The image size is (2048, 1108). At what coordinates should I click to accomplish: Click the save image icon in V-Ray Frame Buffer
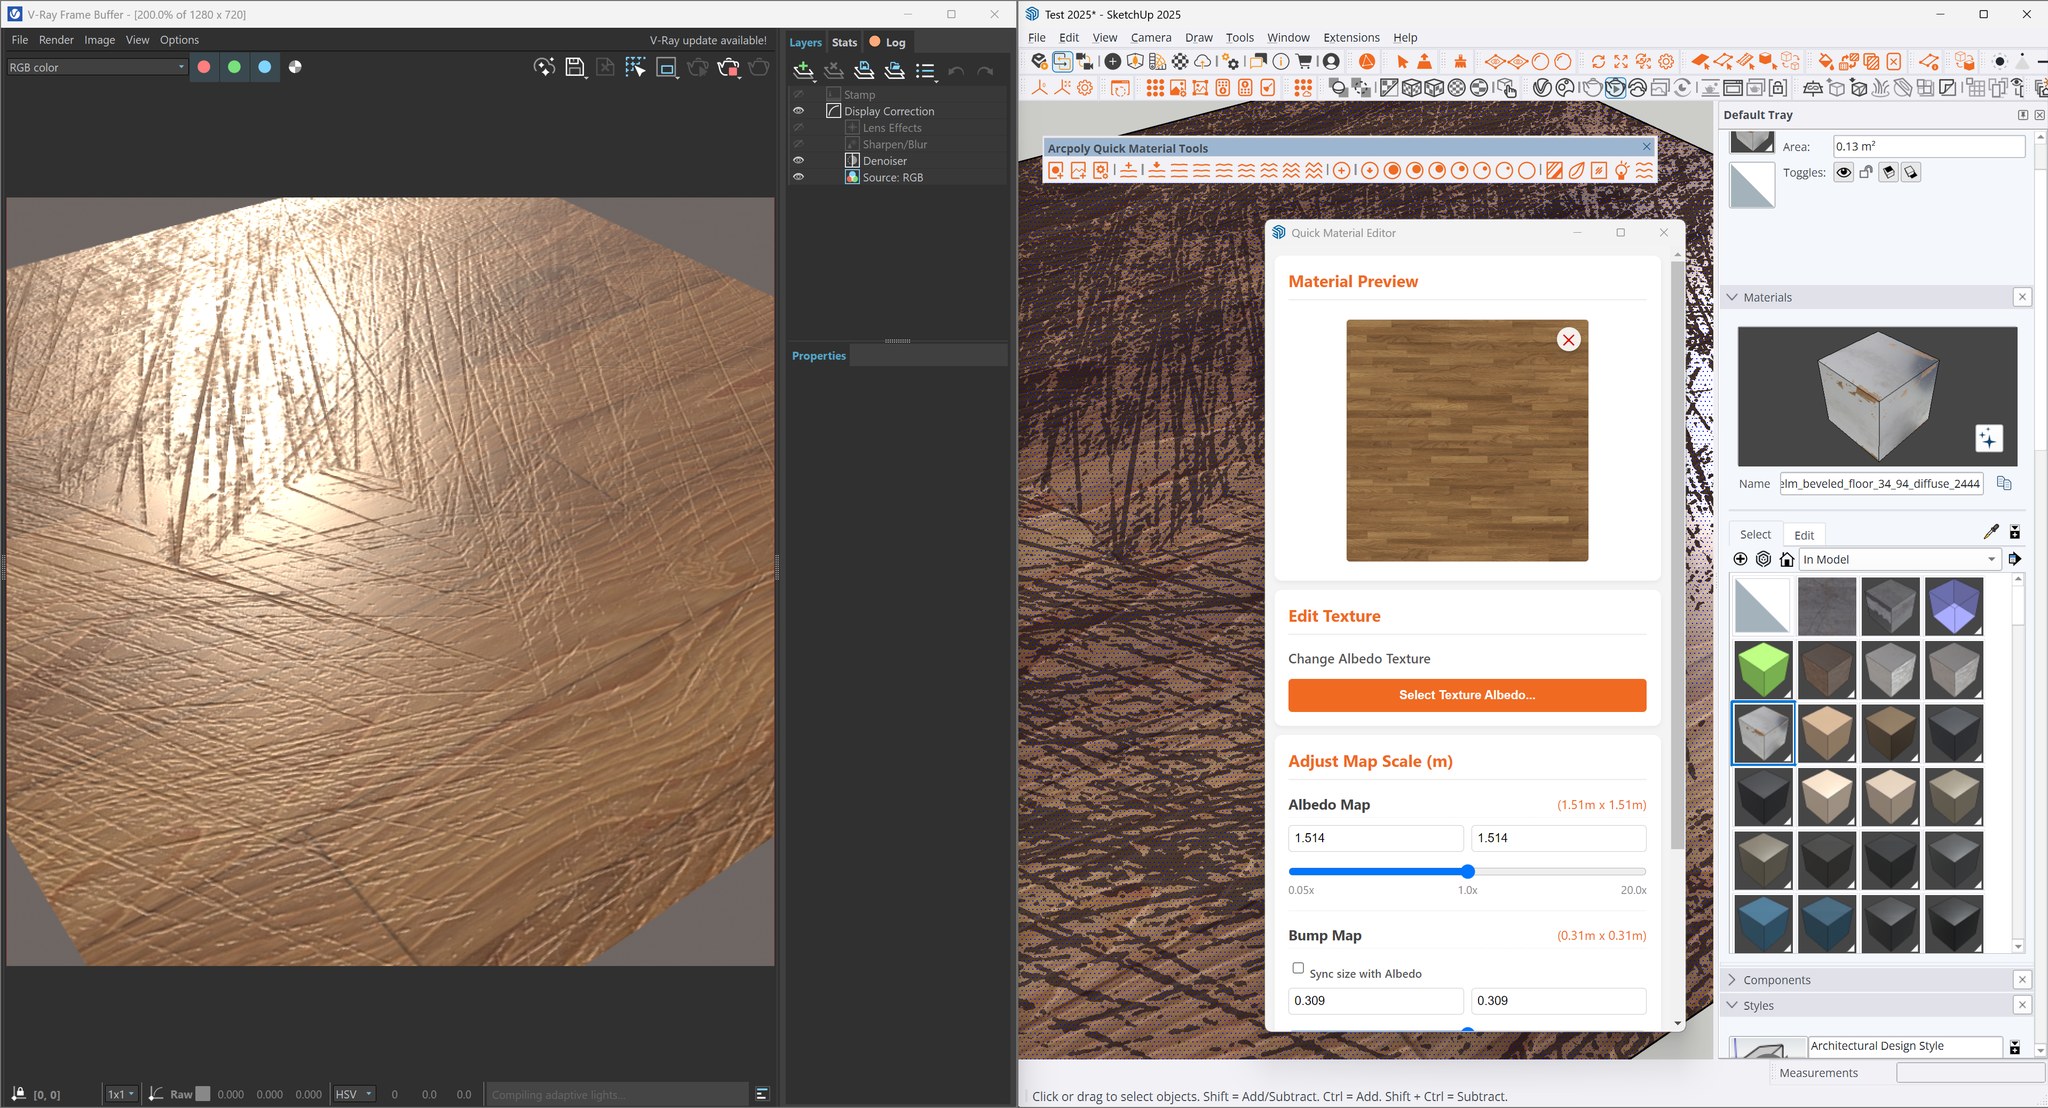(x=575, y=67)
